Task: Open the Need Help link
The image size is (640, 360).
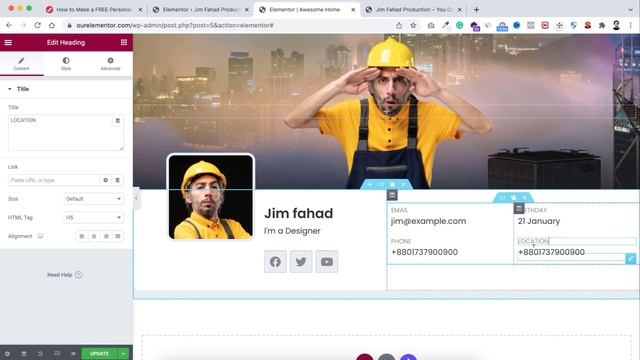Action: [x=64, y=275]
